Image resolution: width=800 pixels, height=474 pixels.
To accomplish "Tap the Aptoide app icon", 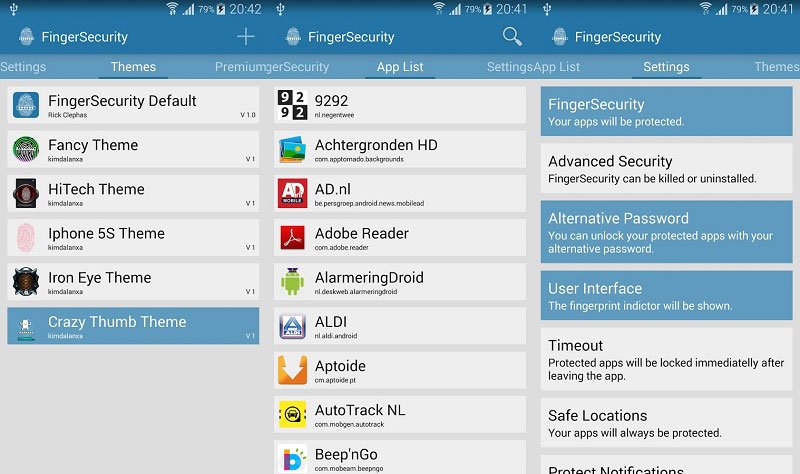I will pos(292,370).
